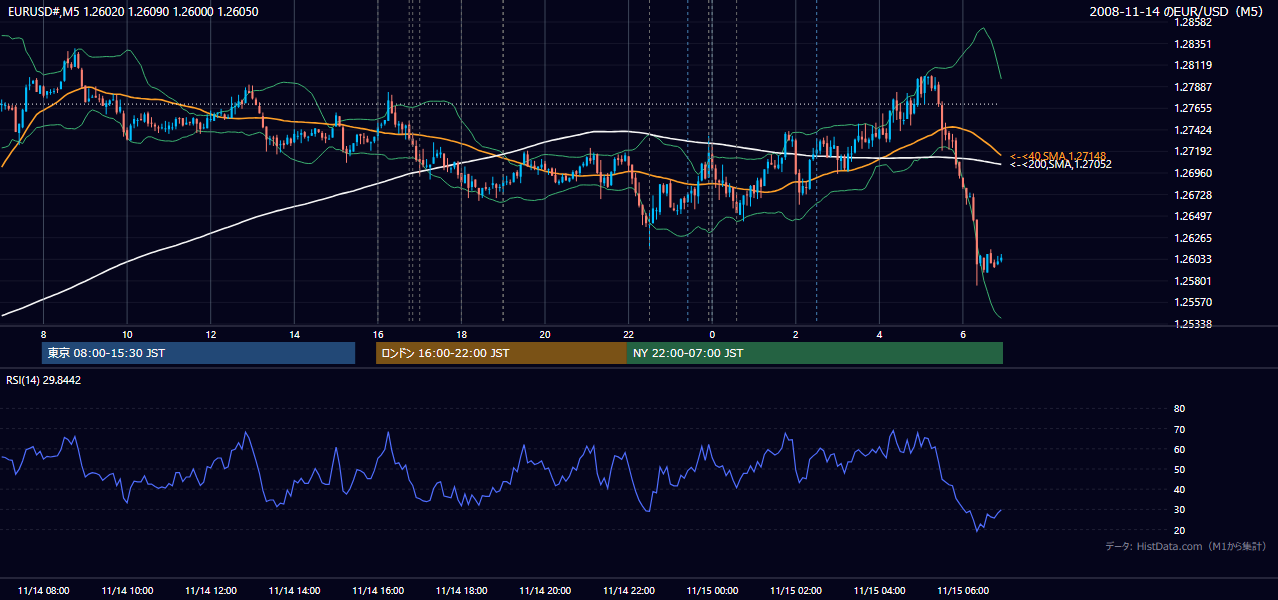Click price level 1.26728 on the axis

pyautogui.click(x=1193, y=195)
